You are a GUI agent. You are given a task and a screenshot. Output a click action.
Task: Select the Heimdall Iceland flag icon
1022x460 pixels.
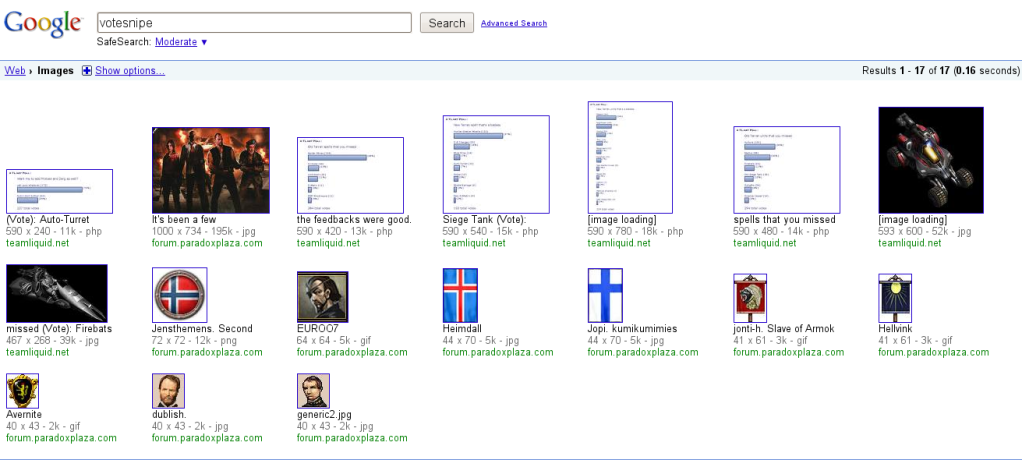(460, 295)
